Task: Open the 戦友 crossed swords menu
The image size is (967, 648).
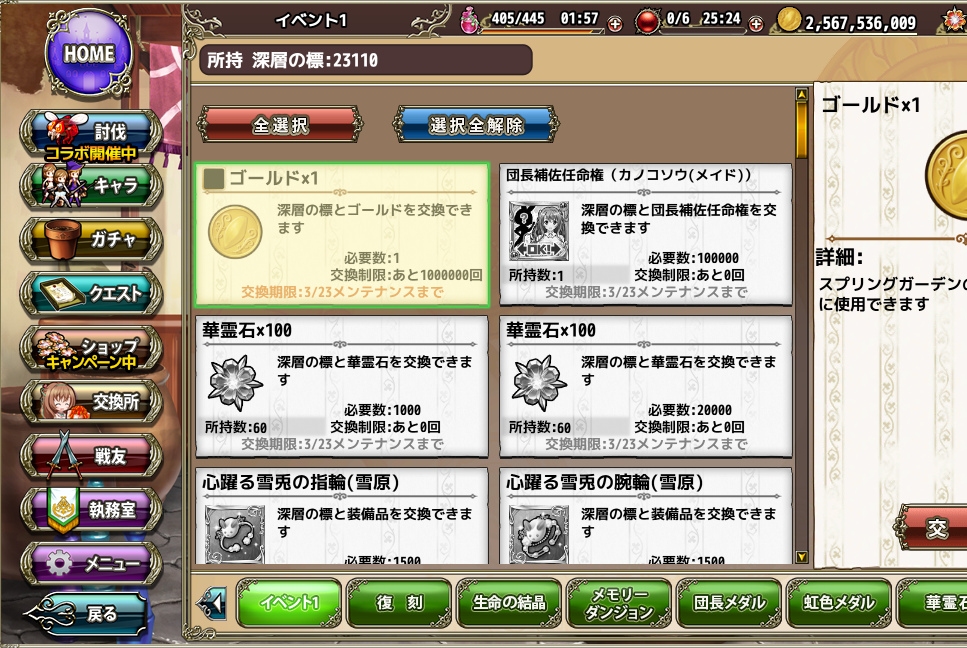Action: point(91,456)
